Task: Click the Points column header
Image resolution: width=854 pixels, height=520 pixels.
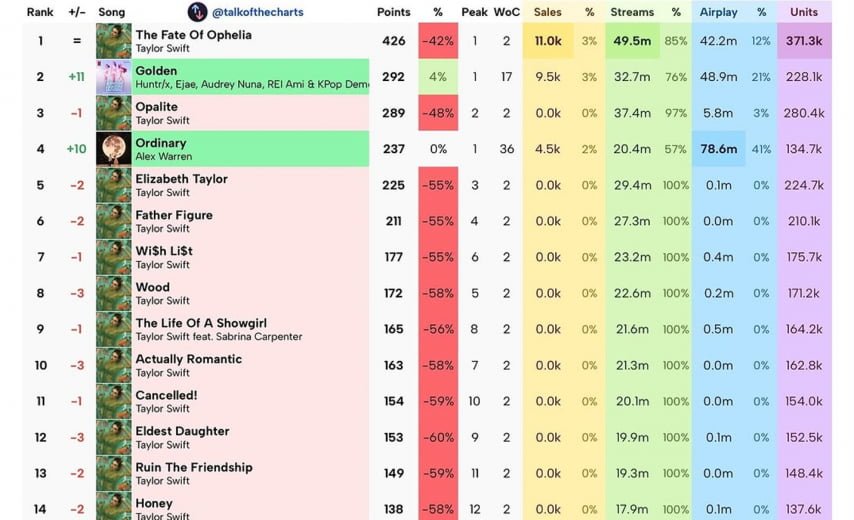Action: [x=393, y=12]
